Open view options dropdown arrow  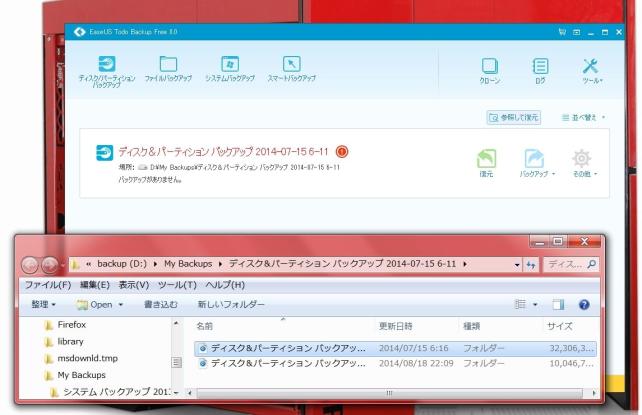pos(535,305)
